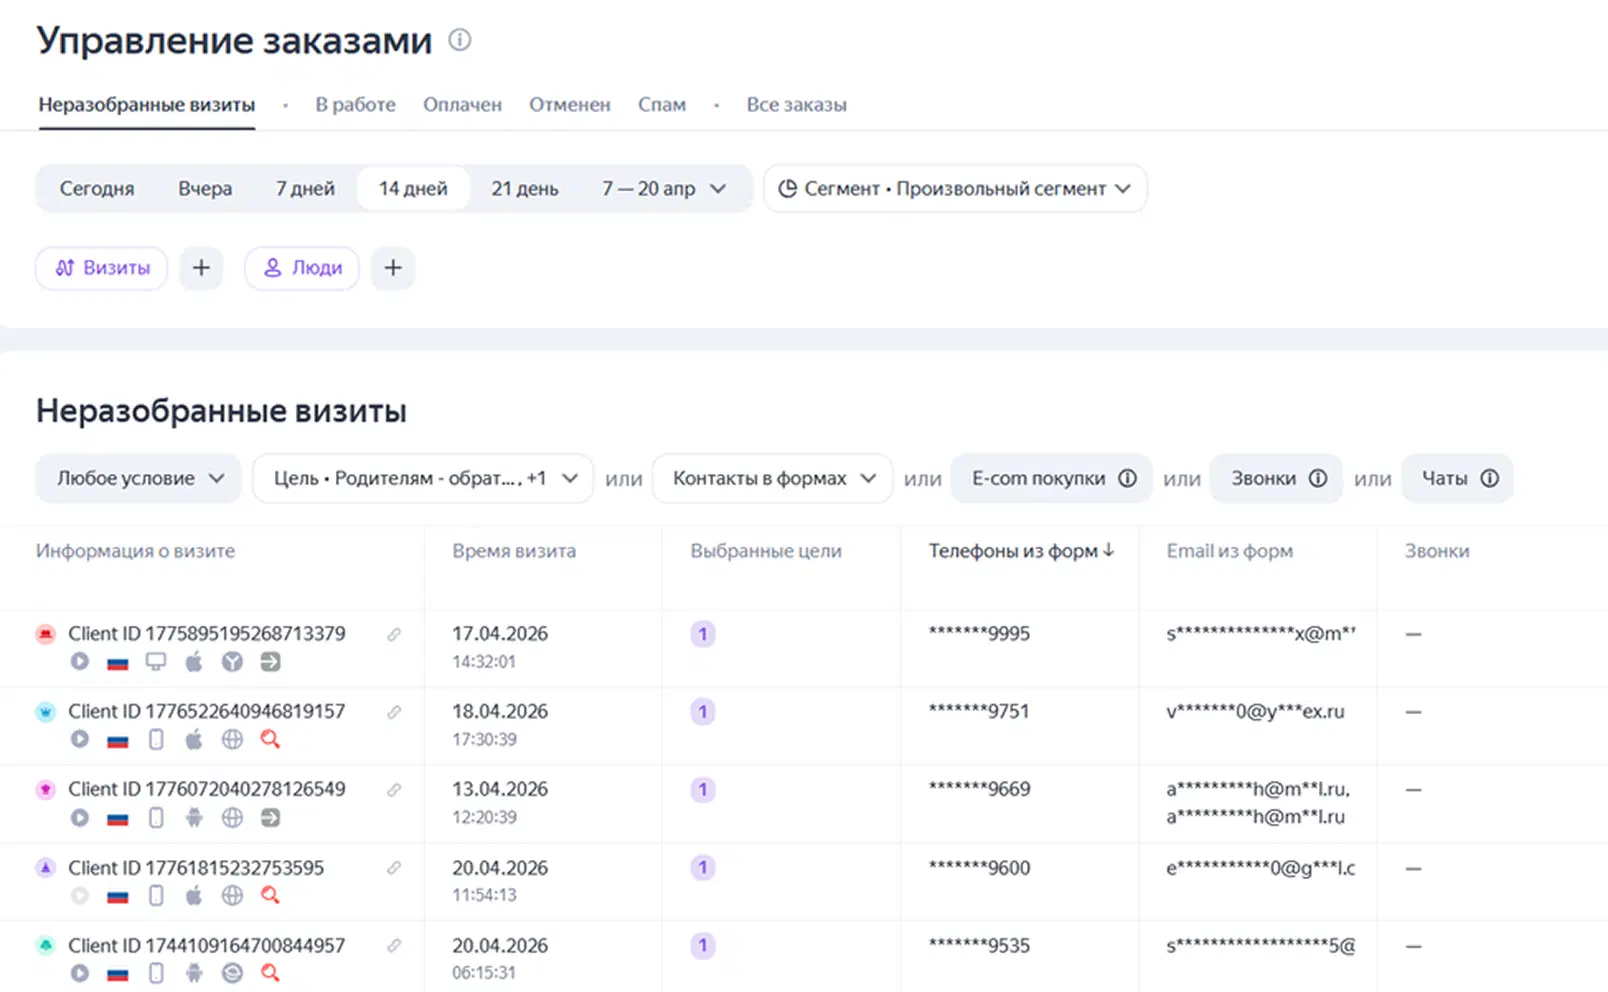Switch to Все заказы tab
The width and height of the screenshot is (1608, 992).
(x=797, y=105)
